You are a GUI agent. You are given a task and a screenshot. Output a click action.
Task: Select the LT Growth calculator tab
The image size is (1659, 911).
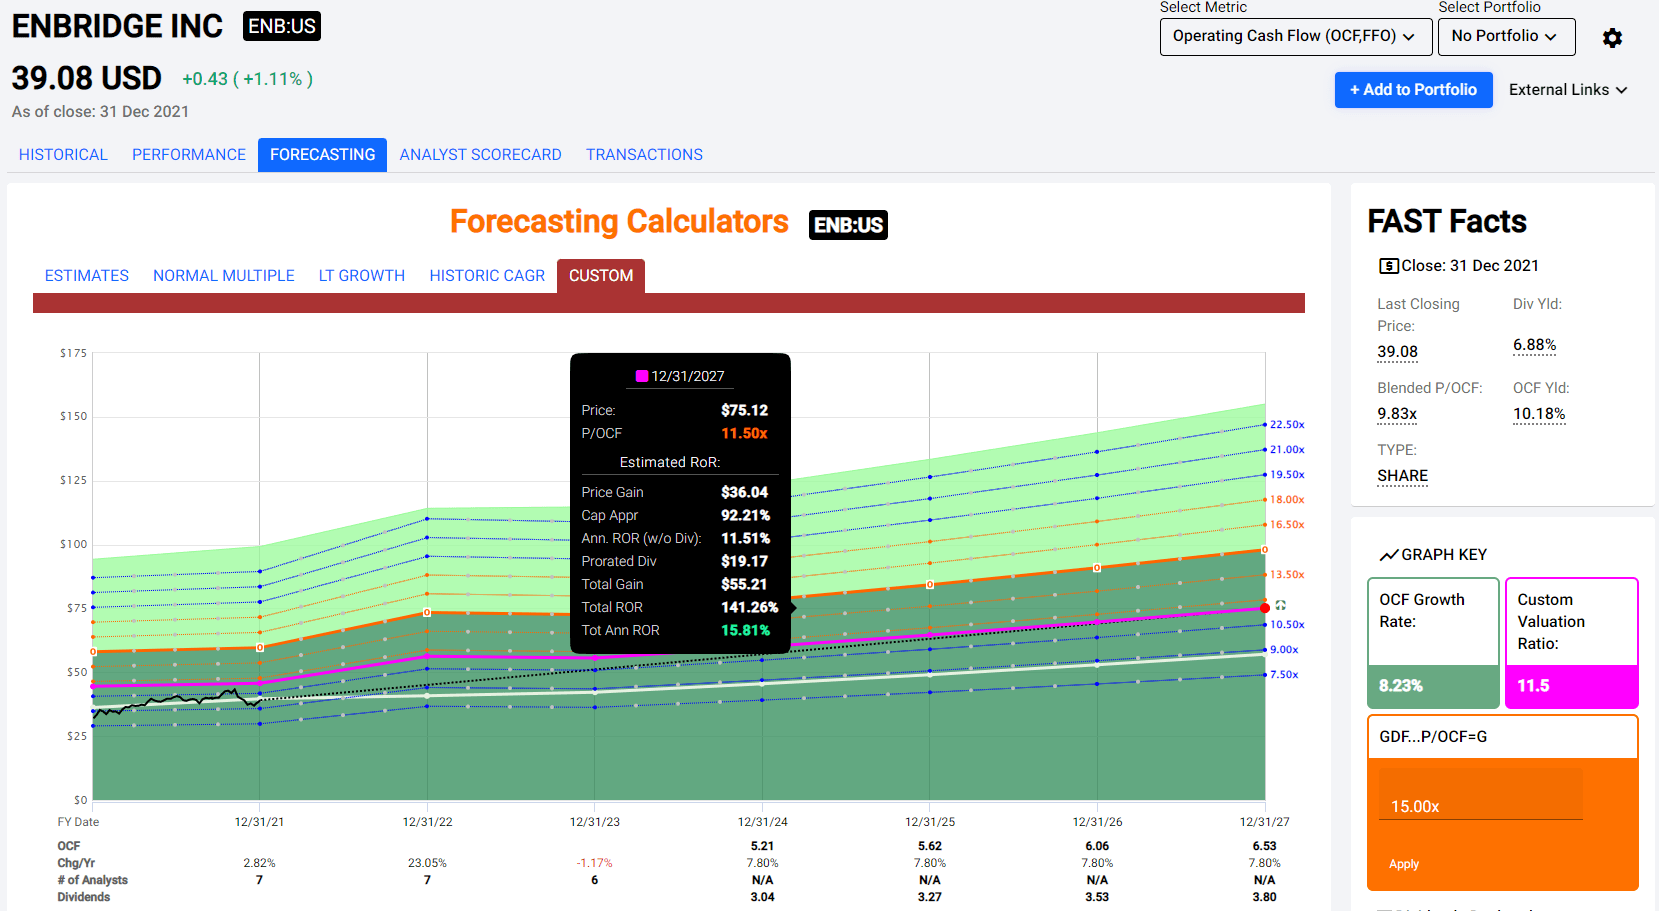coord(362,276)
